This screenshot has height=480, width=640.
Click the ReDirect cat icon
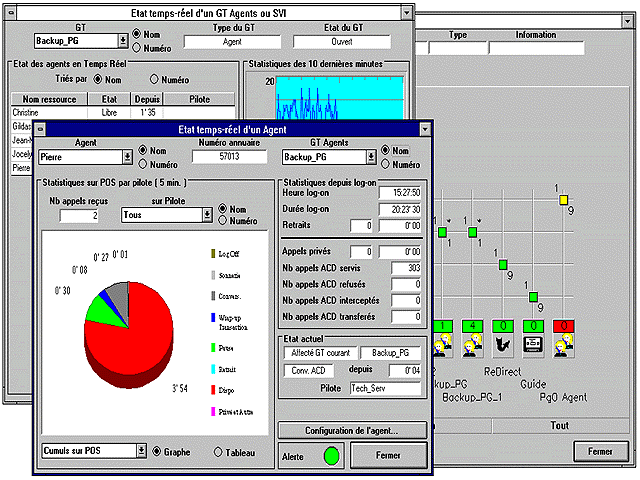tap(502, 345)
